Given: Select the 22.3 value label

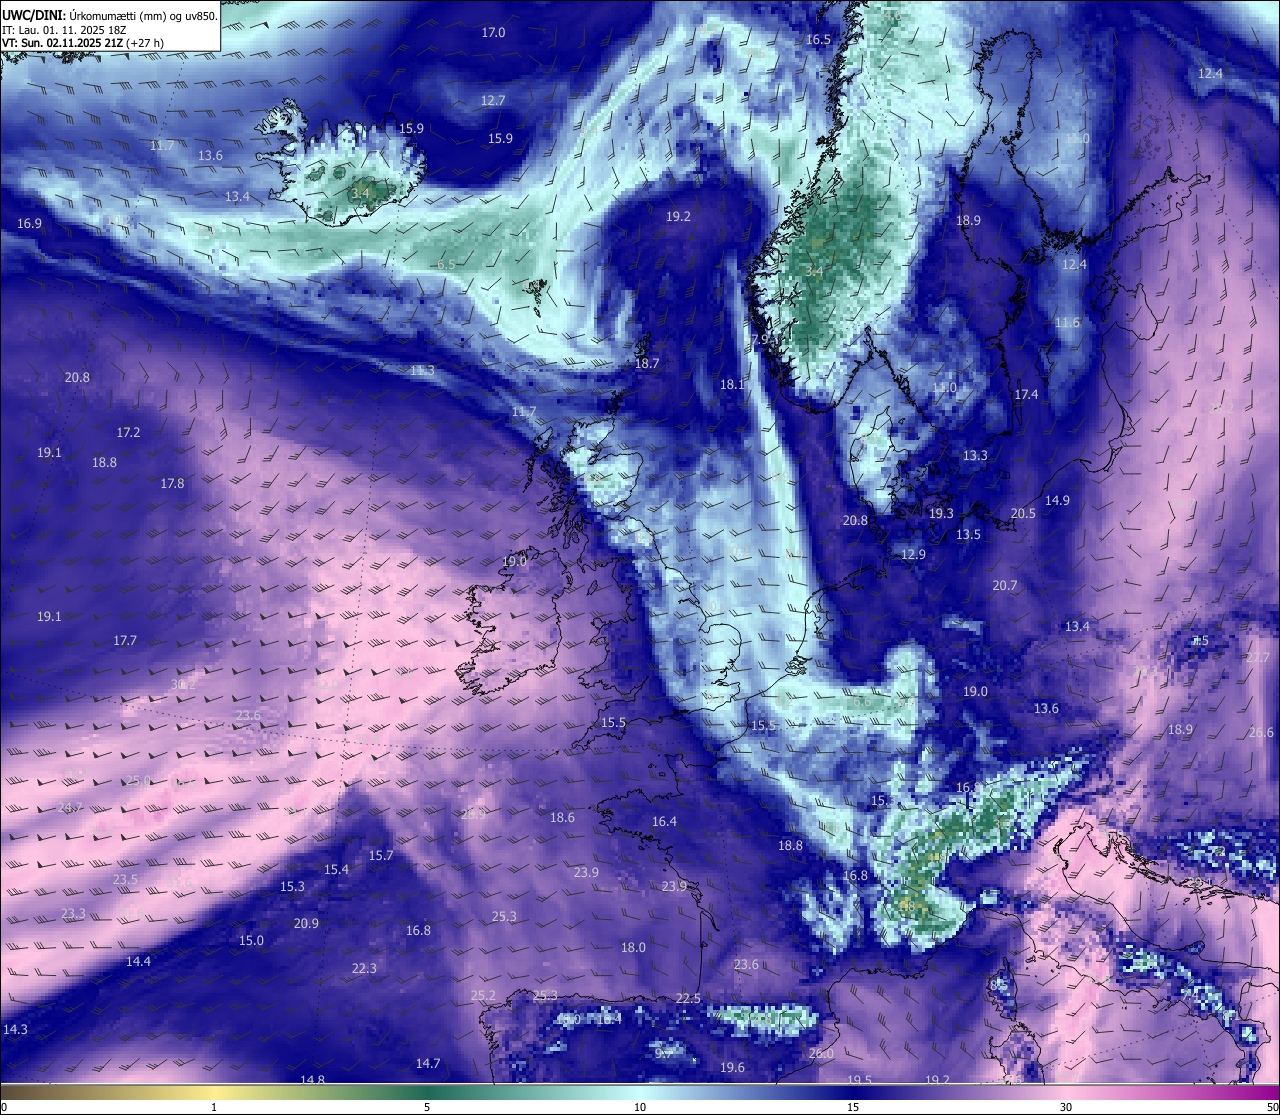Looking at the screenshot, I should [364, 969].
